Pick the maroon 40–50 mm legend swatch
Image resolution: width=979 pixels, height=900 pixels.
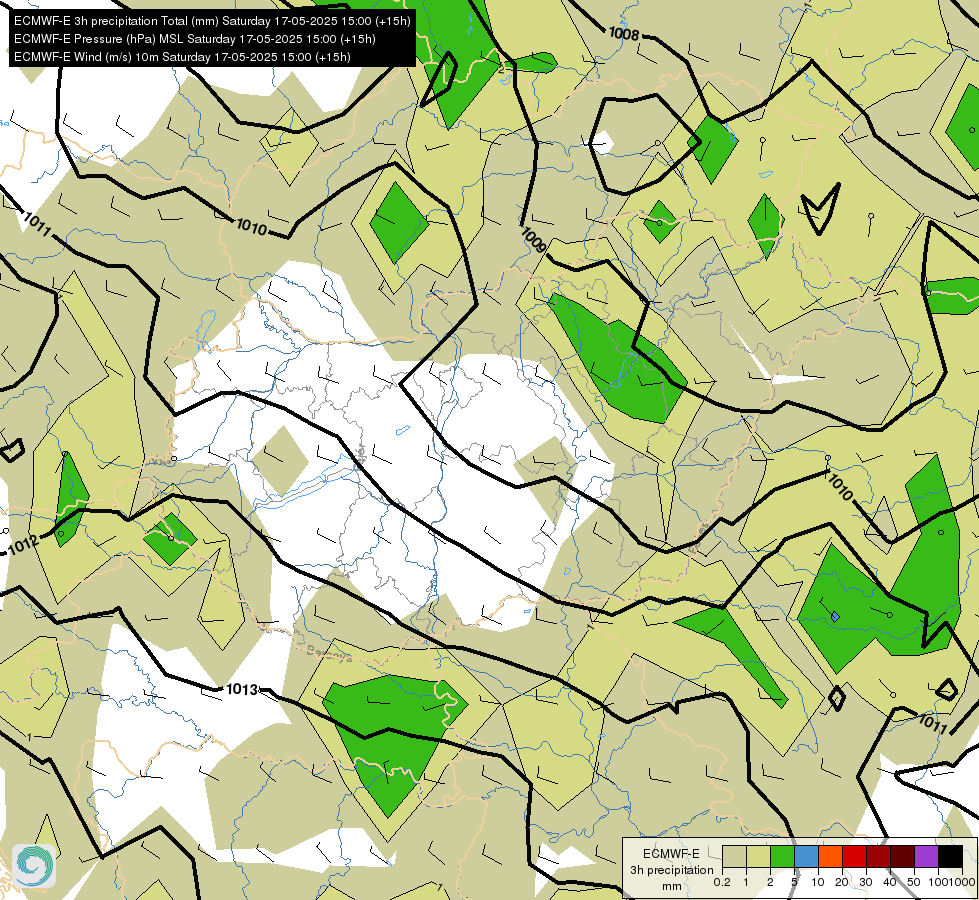click(902, 857)
